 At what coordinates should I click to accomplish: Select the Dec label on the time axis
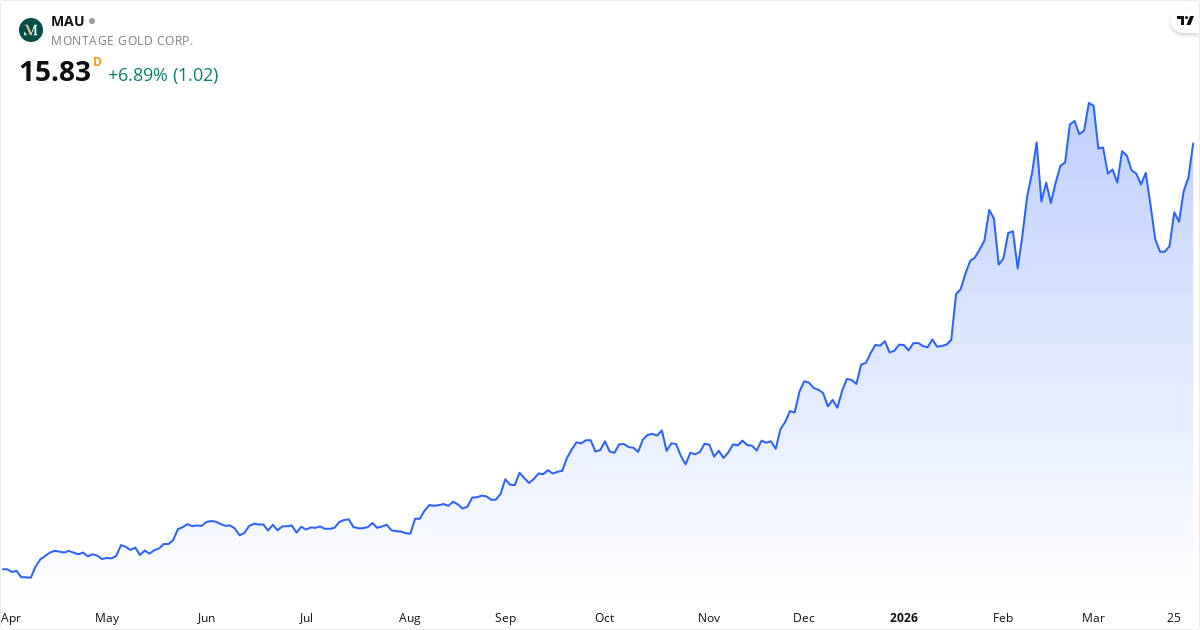804,618
